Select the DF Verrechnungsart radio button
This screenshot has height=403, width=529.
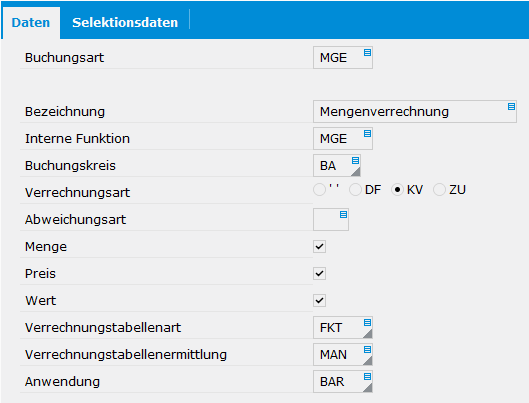tap(355, 190)
